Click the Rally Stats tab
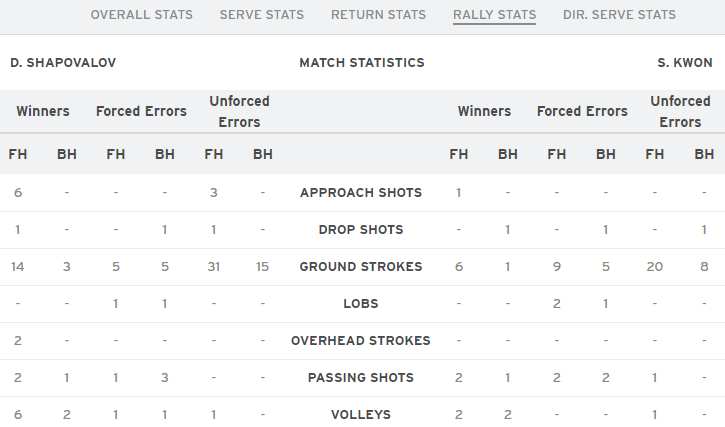725x427 pixels. (x=494, y=15)
